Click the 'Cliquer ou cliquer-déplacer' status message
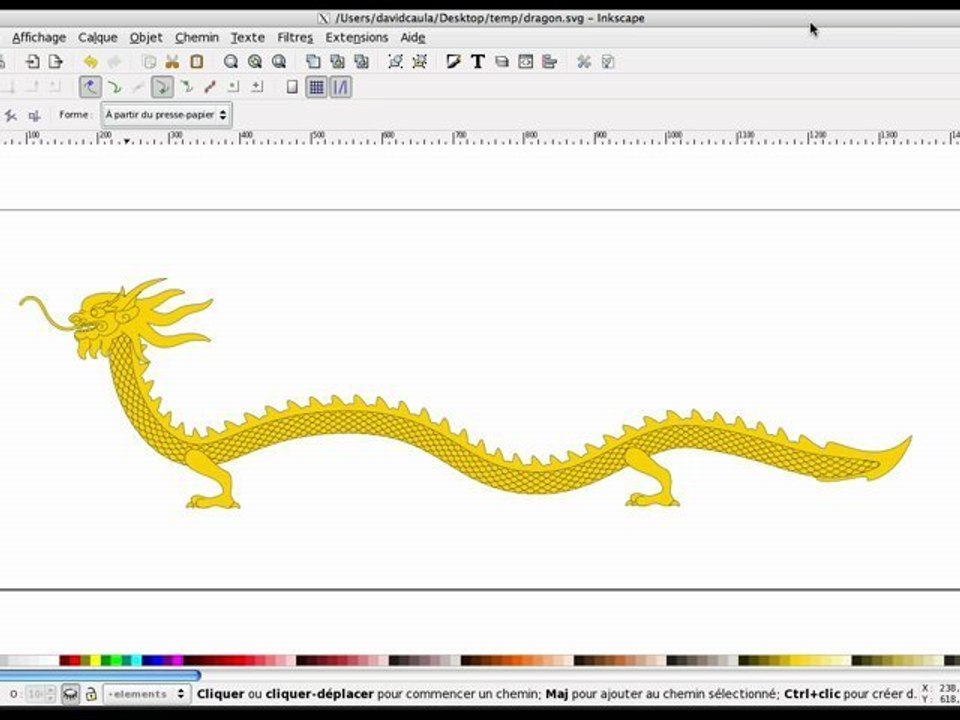Image resolution: width=960 pixels, height=720 pixels. [x=557, y=694]
